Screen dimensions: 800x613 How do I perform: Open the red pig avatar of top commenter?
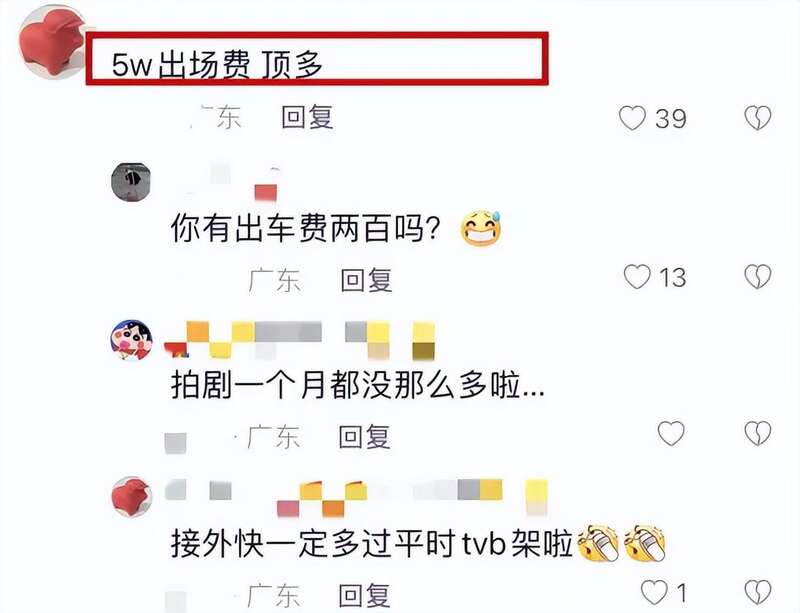click(52, 42)
